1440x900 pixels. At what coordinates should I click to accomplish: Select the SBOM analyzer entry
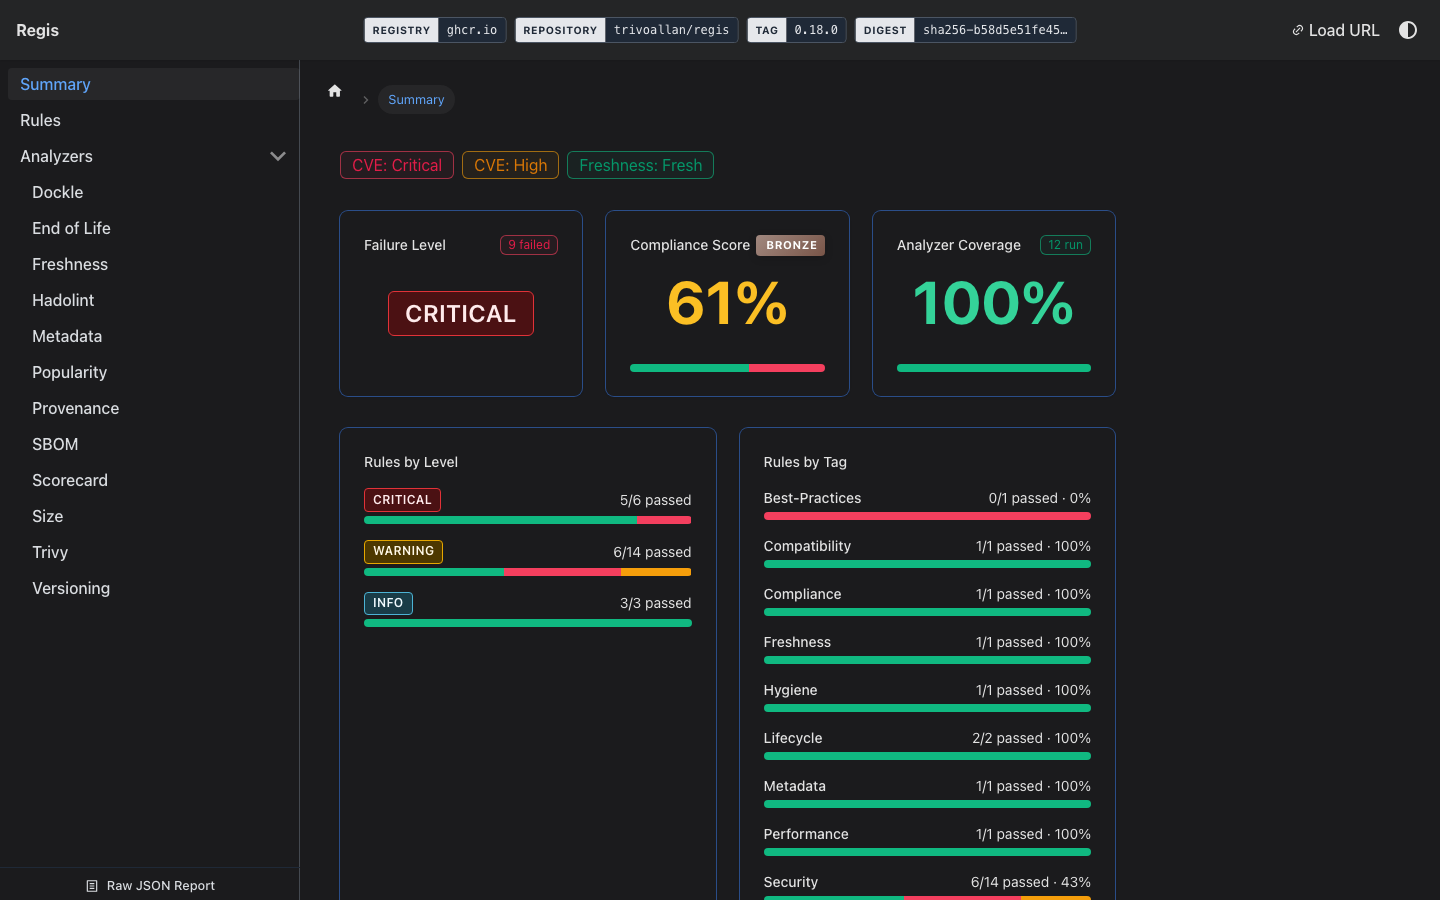pos(55,444)
